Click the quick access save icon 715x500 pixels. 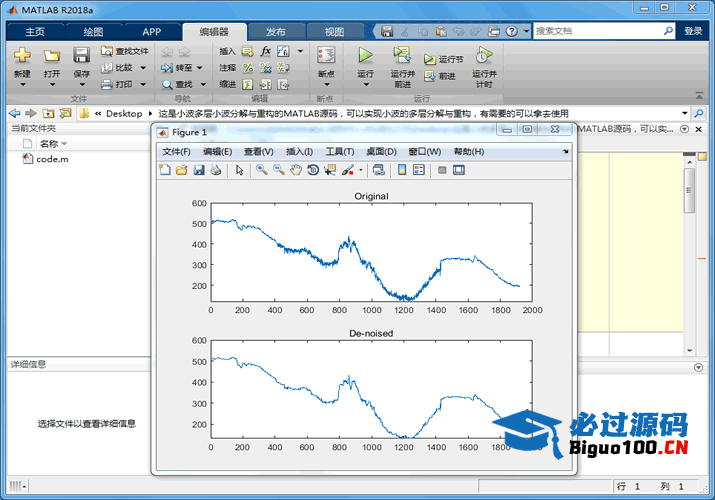pyautogui.click(x=387, y=31)
